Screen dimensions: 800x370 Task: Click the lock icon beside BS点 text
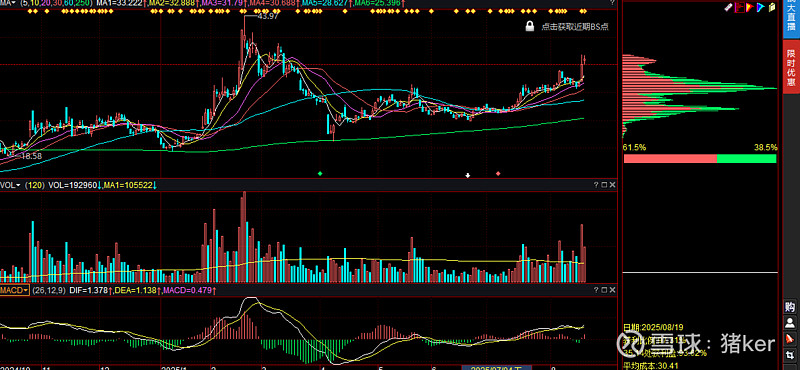(530, 27)
